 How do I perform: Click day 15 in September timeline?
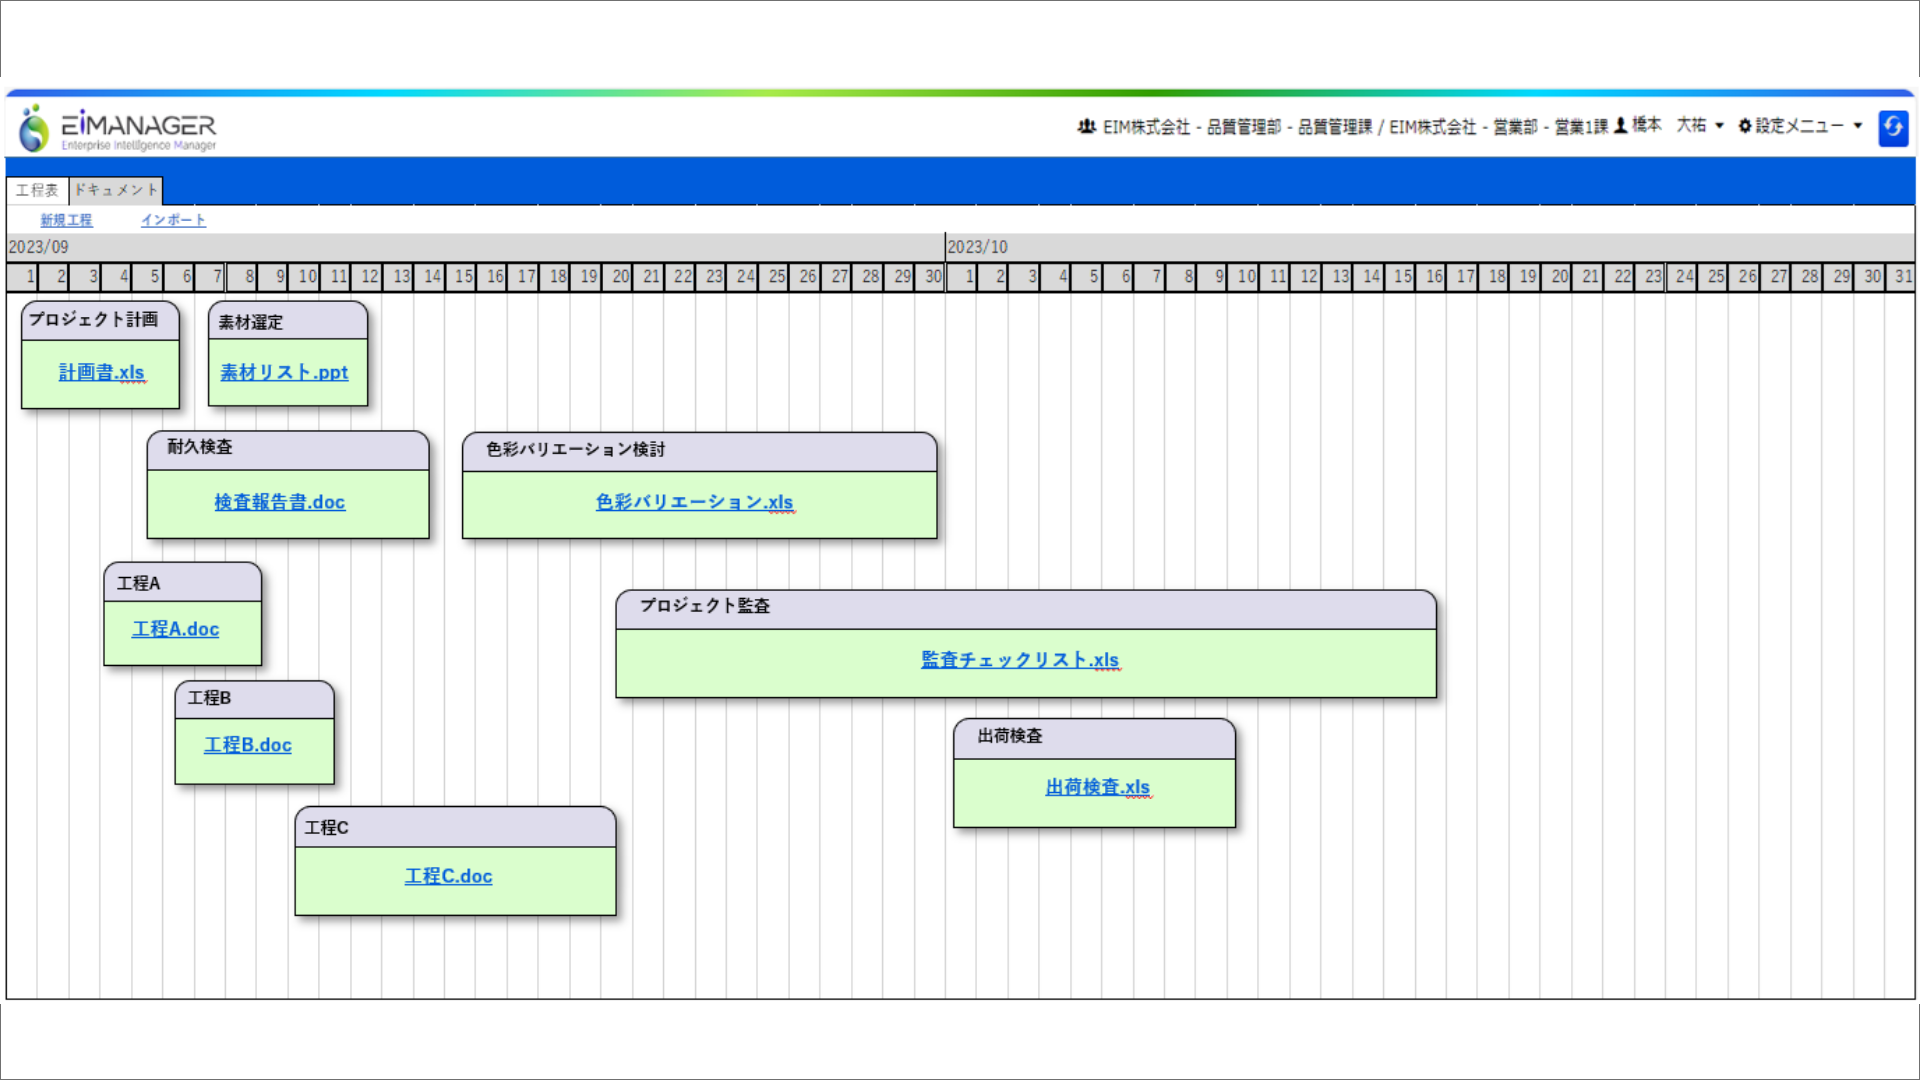[x=462, y=277]
